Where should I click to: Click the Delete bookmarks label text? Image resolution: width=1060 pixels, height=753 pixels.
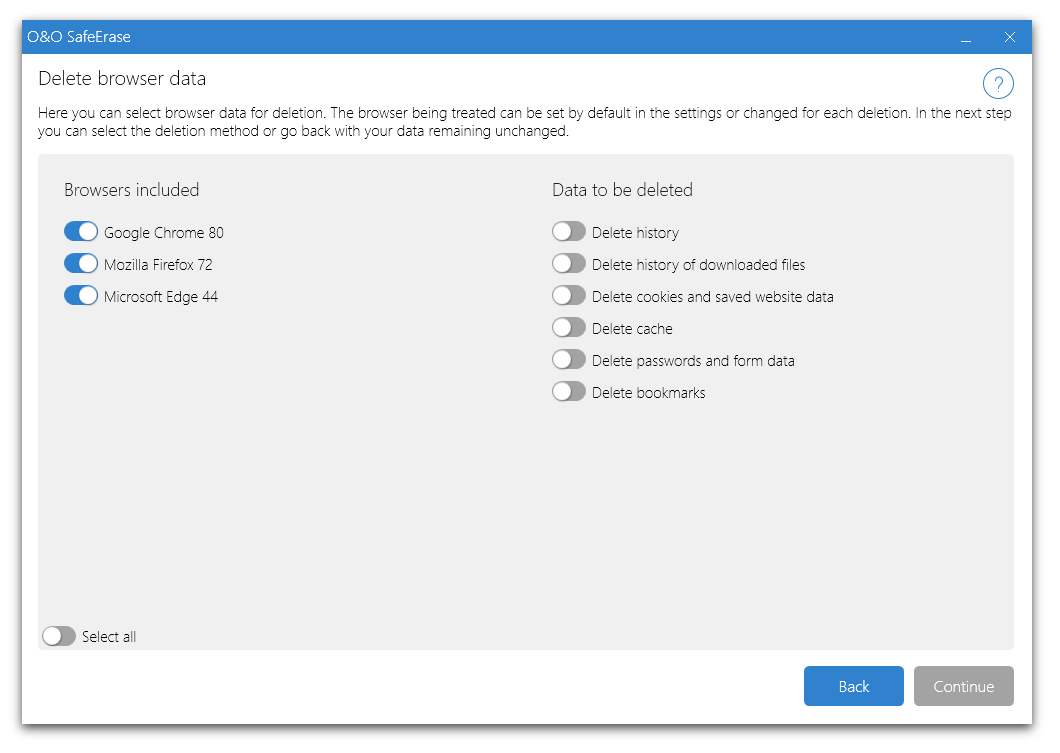tap(648, 393)
